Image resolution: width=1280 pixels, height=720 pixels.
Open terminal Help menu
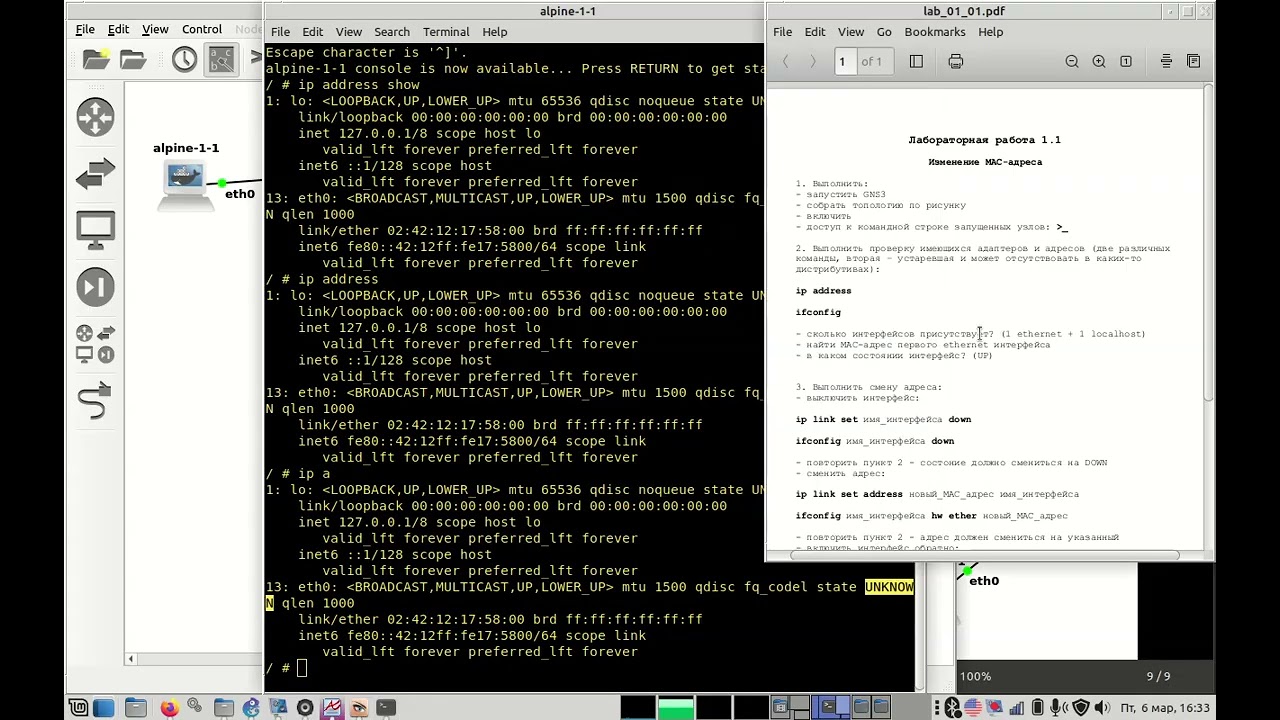click(x=495, y=32)
